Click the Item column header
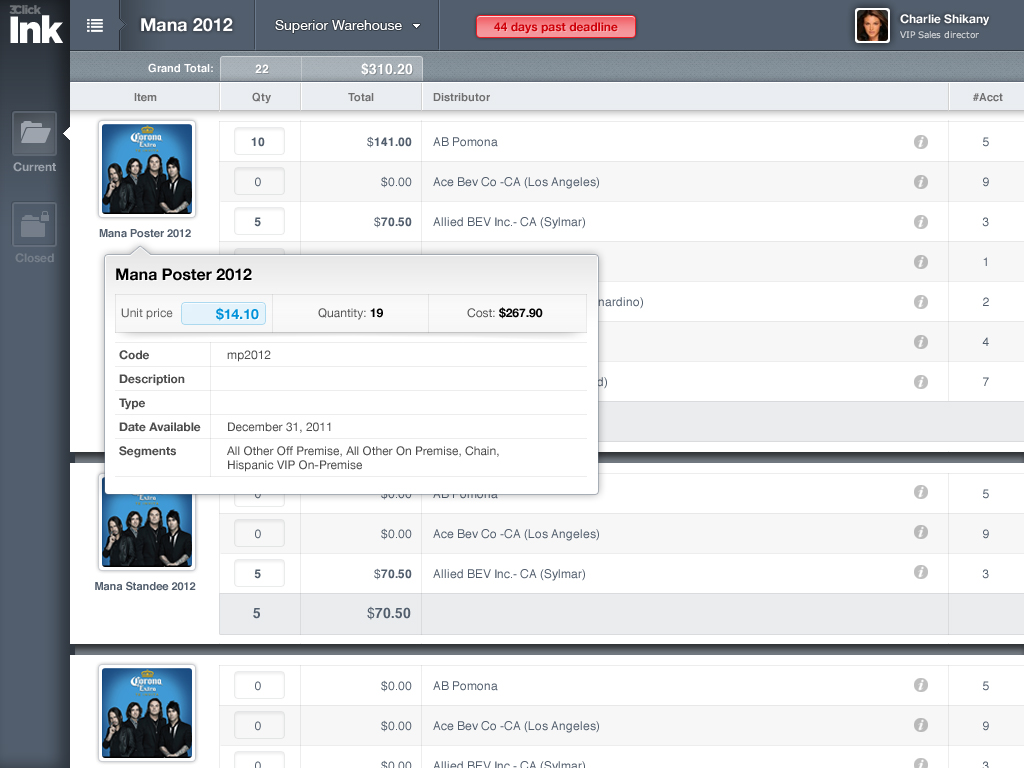Image resolution: width=1024 pixels, height=768 pixels. point(145,97)
